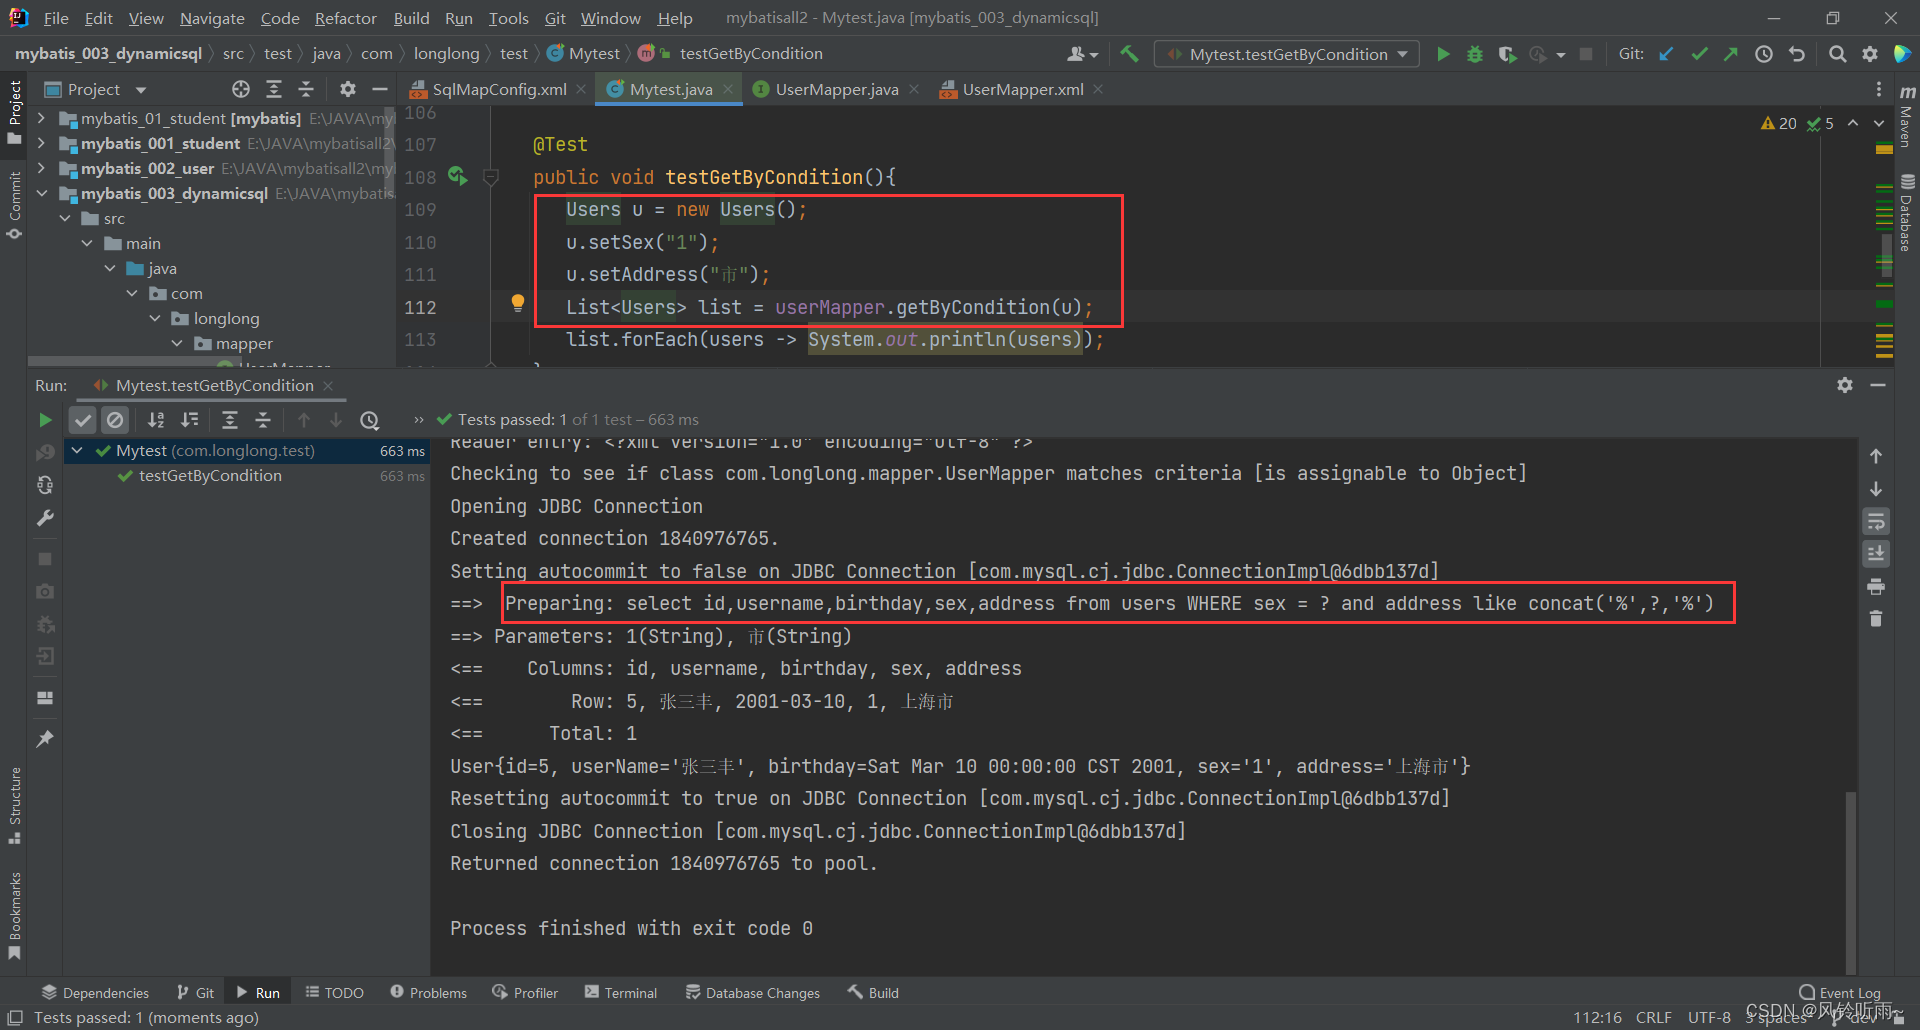Toggle the Commit tool window stripe button
Viewport: 1920px width, 1030px height.
(15, 205)
